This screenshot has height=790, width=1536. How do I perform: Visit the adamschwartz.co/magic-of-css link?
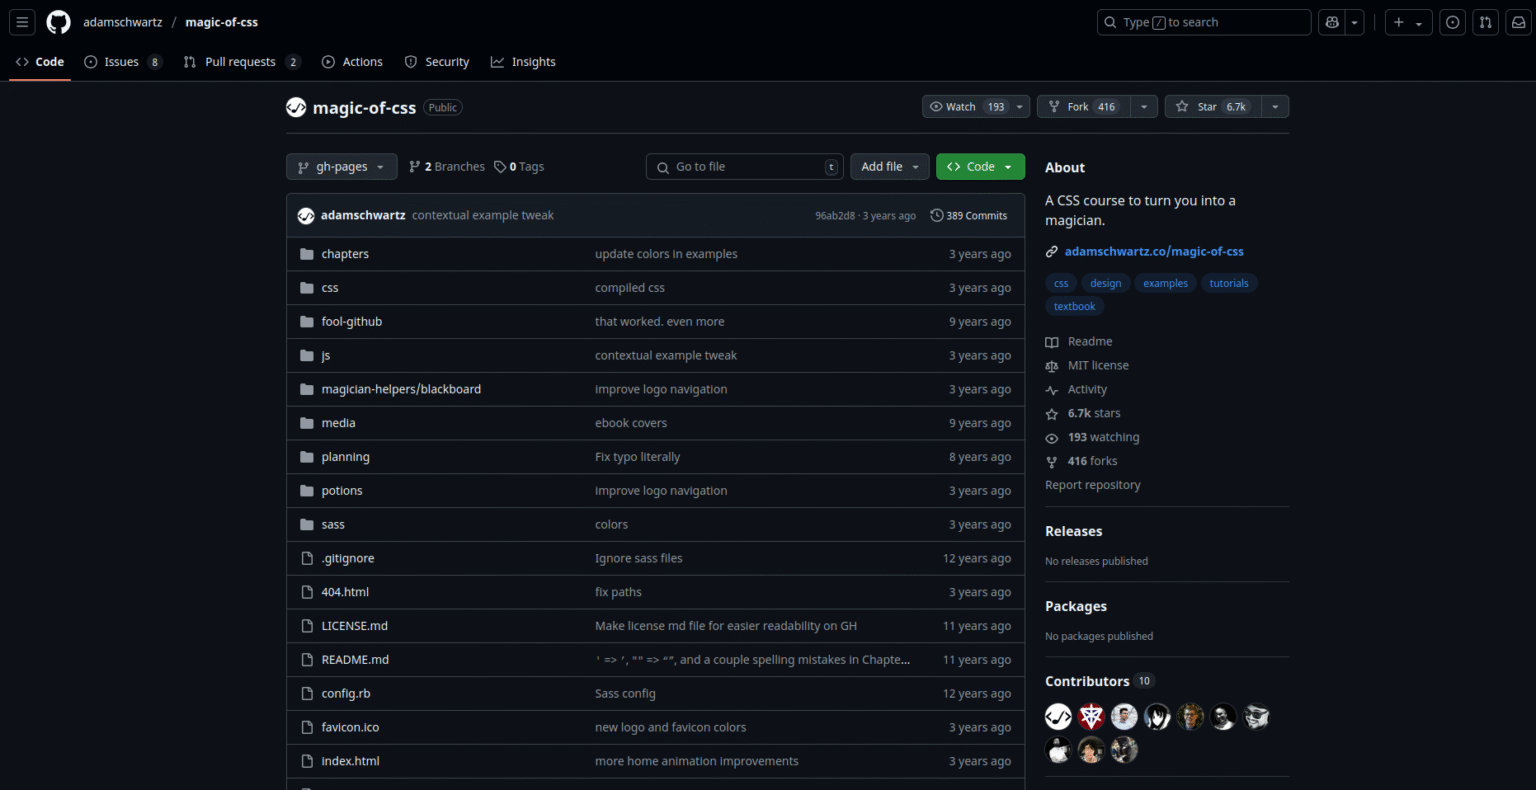click(1154, 251)
